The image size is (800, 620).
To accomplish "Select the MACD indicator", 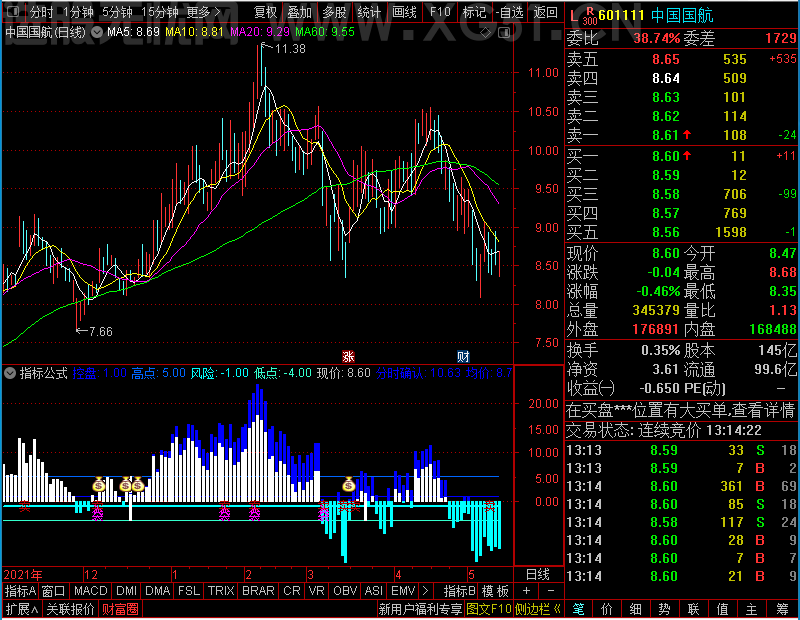I will (90, 591).
